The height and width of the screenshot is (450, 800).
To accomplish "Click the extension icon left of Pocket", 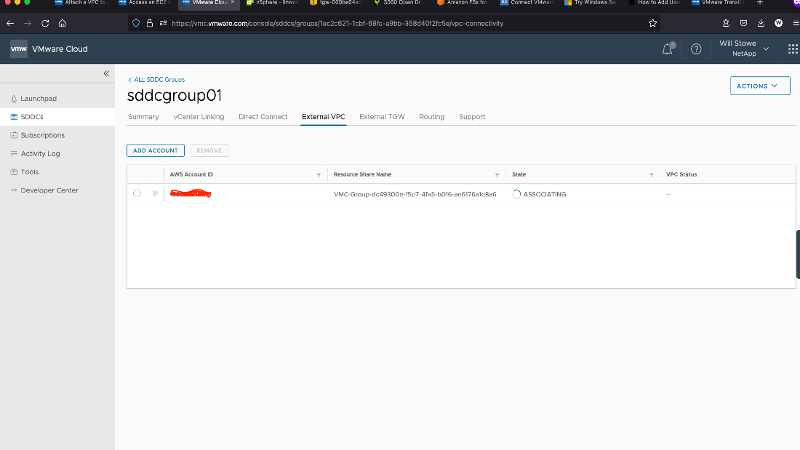I will point(726,23).
